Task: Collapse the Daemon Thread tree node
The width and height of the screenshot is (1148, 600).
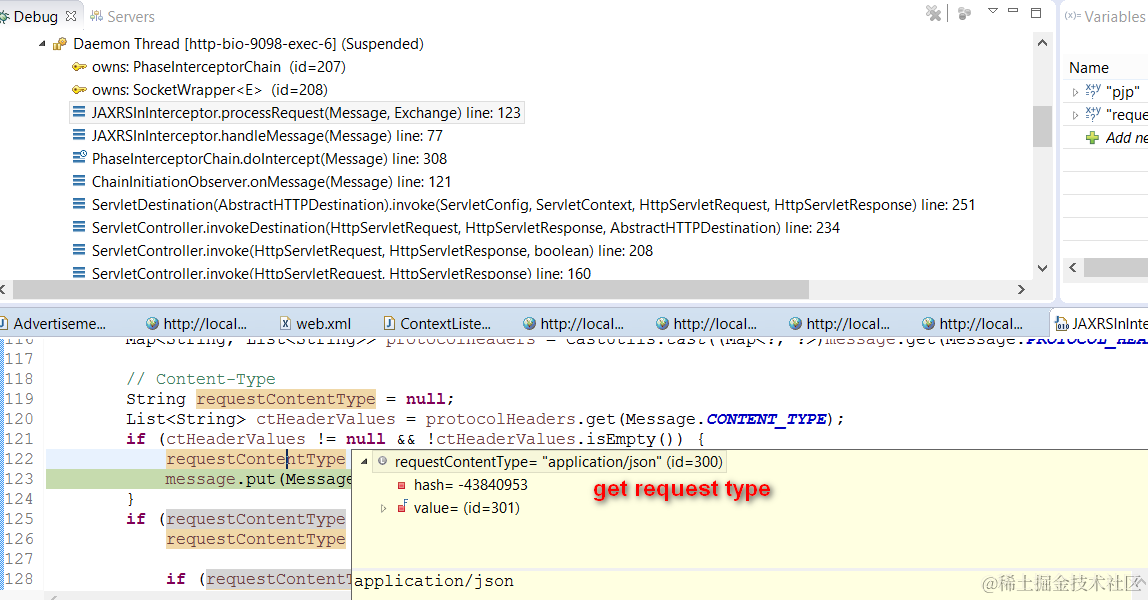Action: tap(42, 44)
